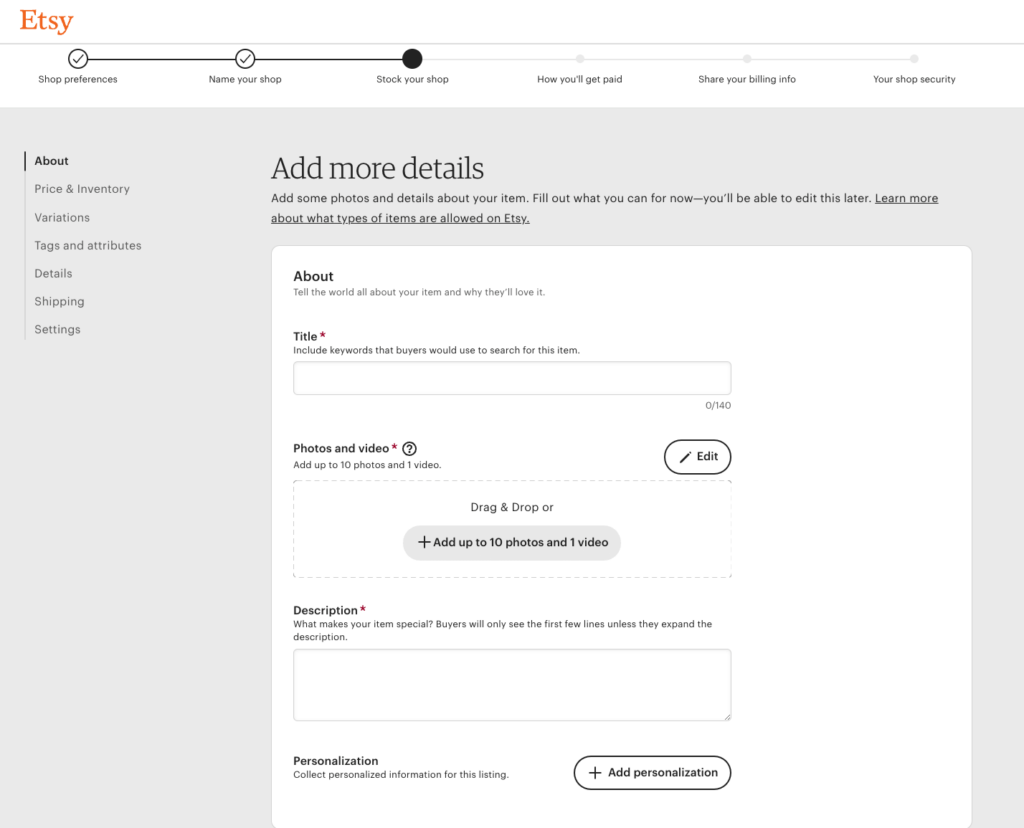The height and width of the screenshot is (828, 1024).
Task: Select Price & Inventory in the sidebar
Action: [82, 189]
